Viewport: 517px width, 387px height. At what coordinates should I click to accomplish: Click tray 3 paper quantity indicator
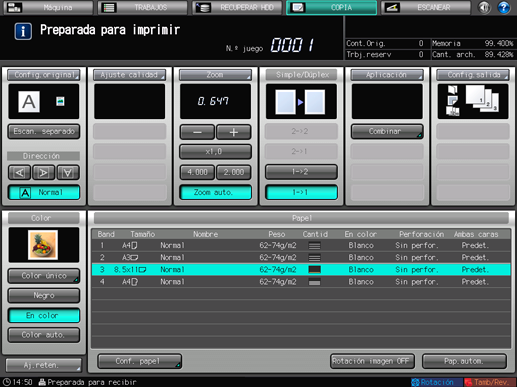tap(314, 270)
